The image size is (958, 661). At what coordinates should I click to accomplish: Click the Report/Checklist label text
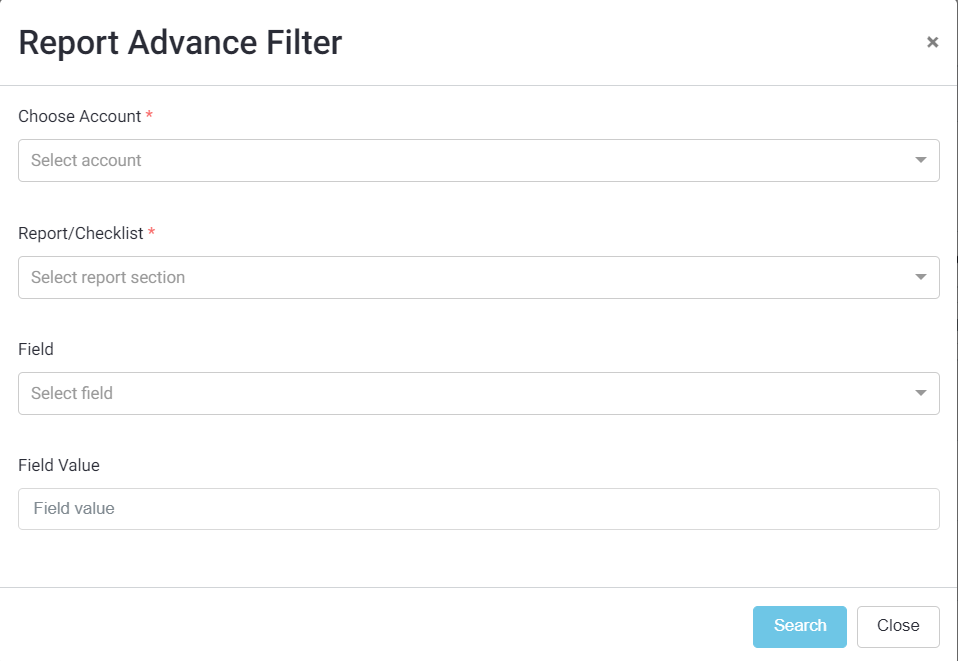pos(81,233)
